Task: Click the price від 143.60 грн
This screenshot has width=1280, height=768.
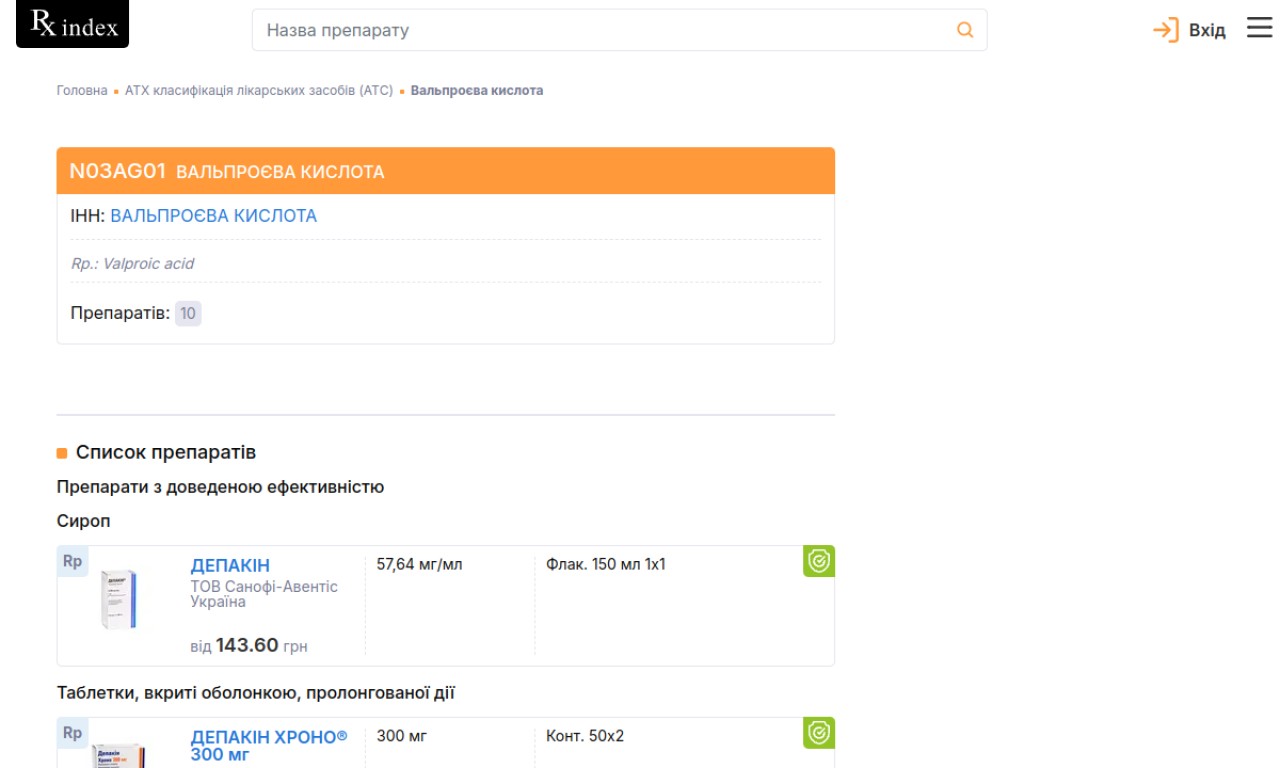Action: tap(249, 645)
